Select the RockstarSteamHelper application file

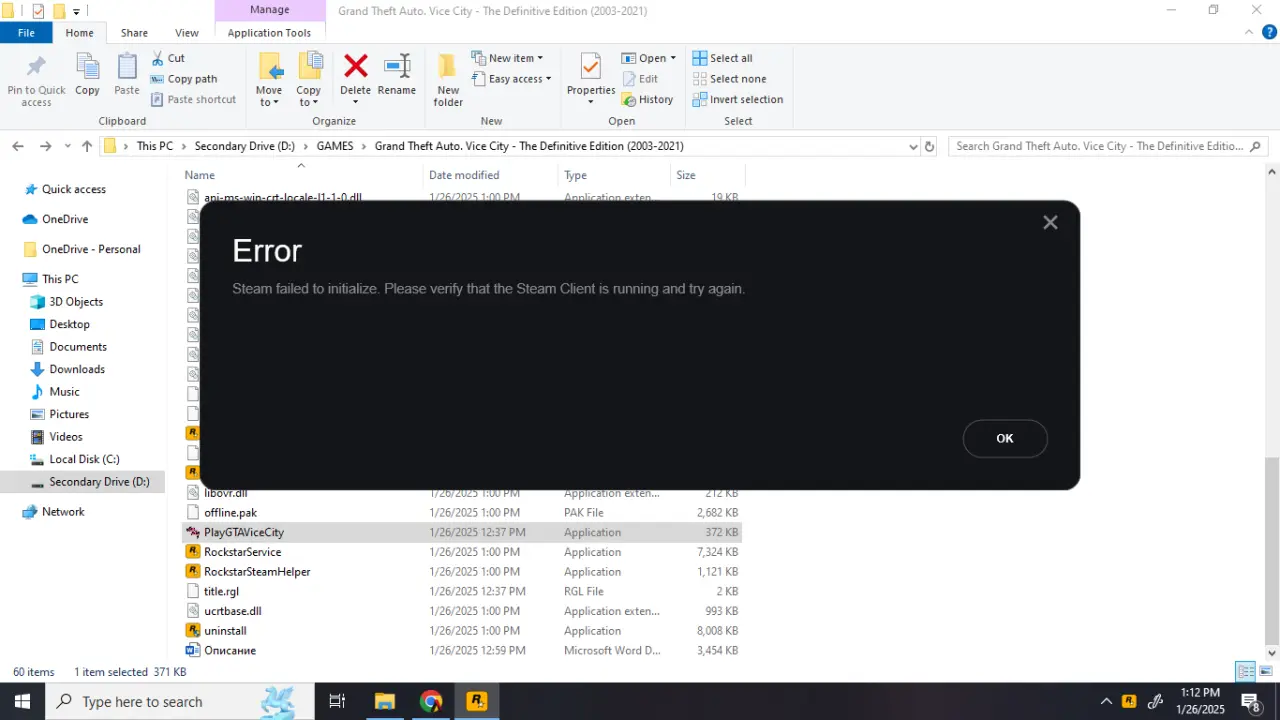[257, 572]
